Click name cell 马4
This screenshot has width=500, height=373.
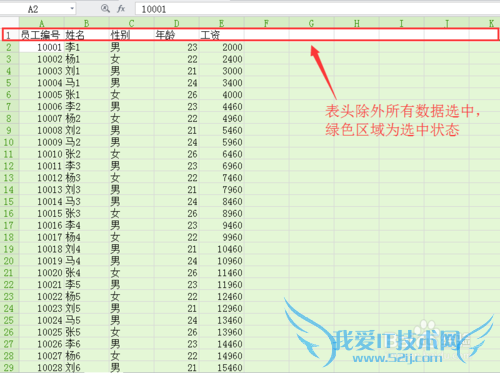[x=86, y=261]
